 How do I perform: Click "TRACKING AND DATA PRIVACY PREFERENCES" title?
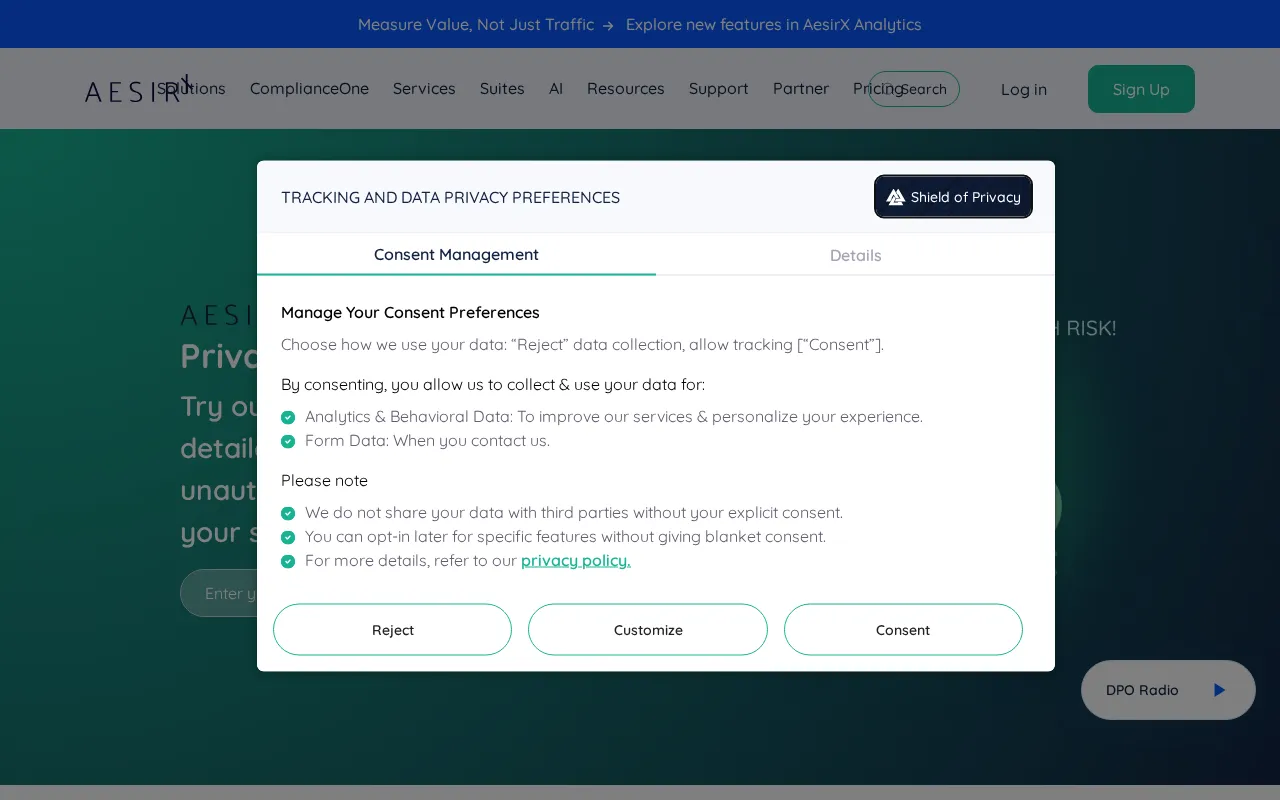click(x=450, y=197)
